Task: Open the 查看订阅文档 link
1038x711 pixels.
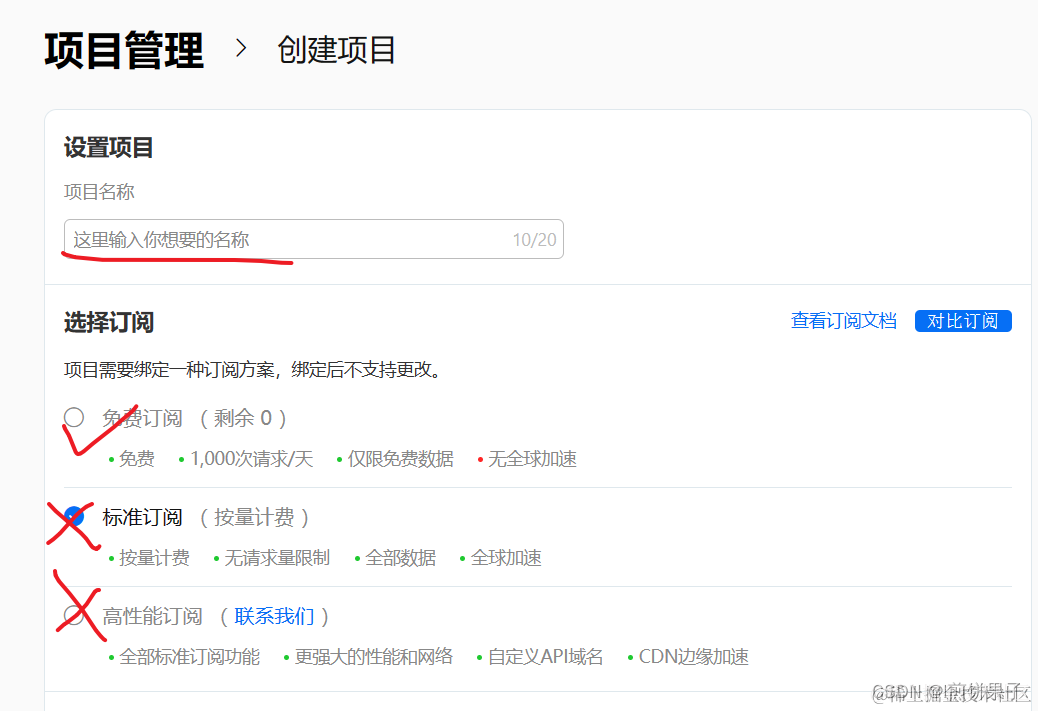Action: [x=843, y=320]
